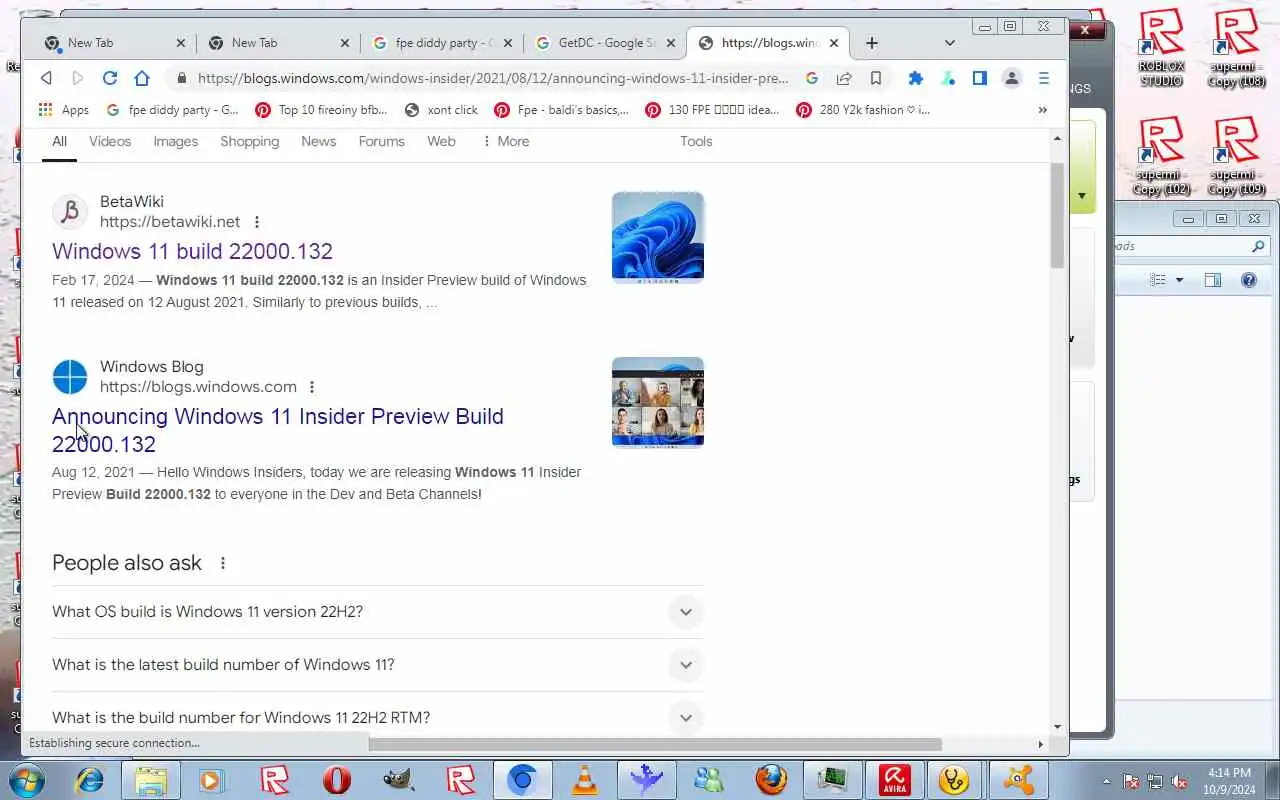1280x800 pixels.
Task: Click the taskbar volume icon
Action: (x=1180, y=781)
